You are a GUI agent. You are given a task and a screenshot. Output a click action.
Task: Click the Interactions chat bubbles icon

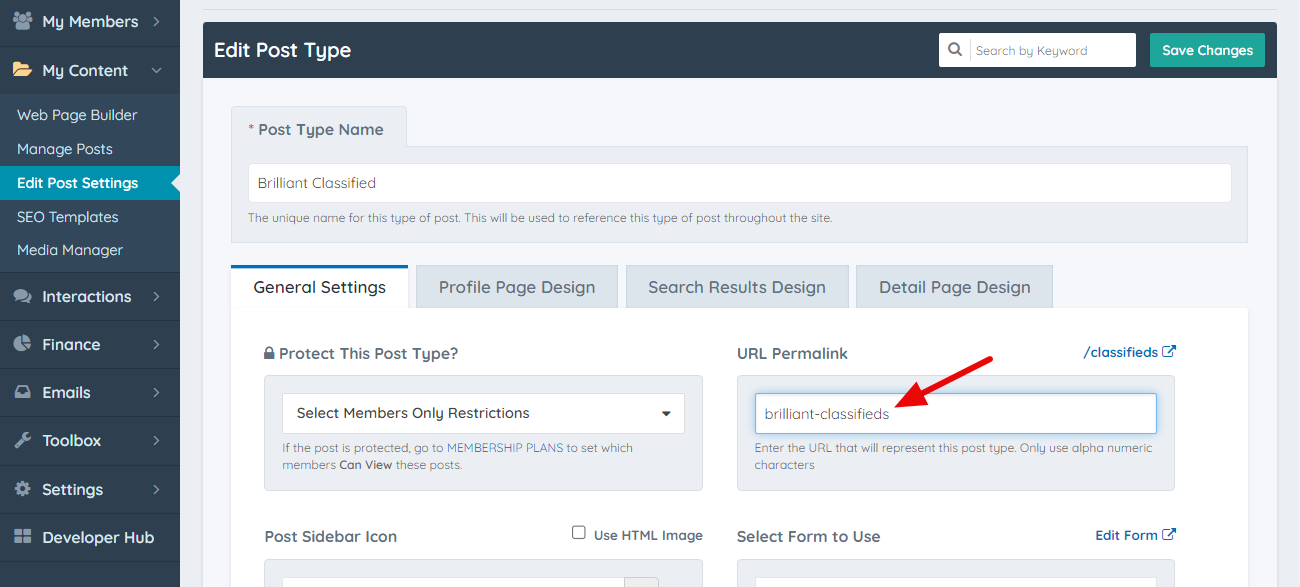(22, 296)
